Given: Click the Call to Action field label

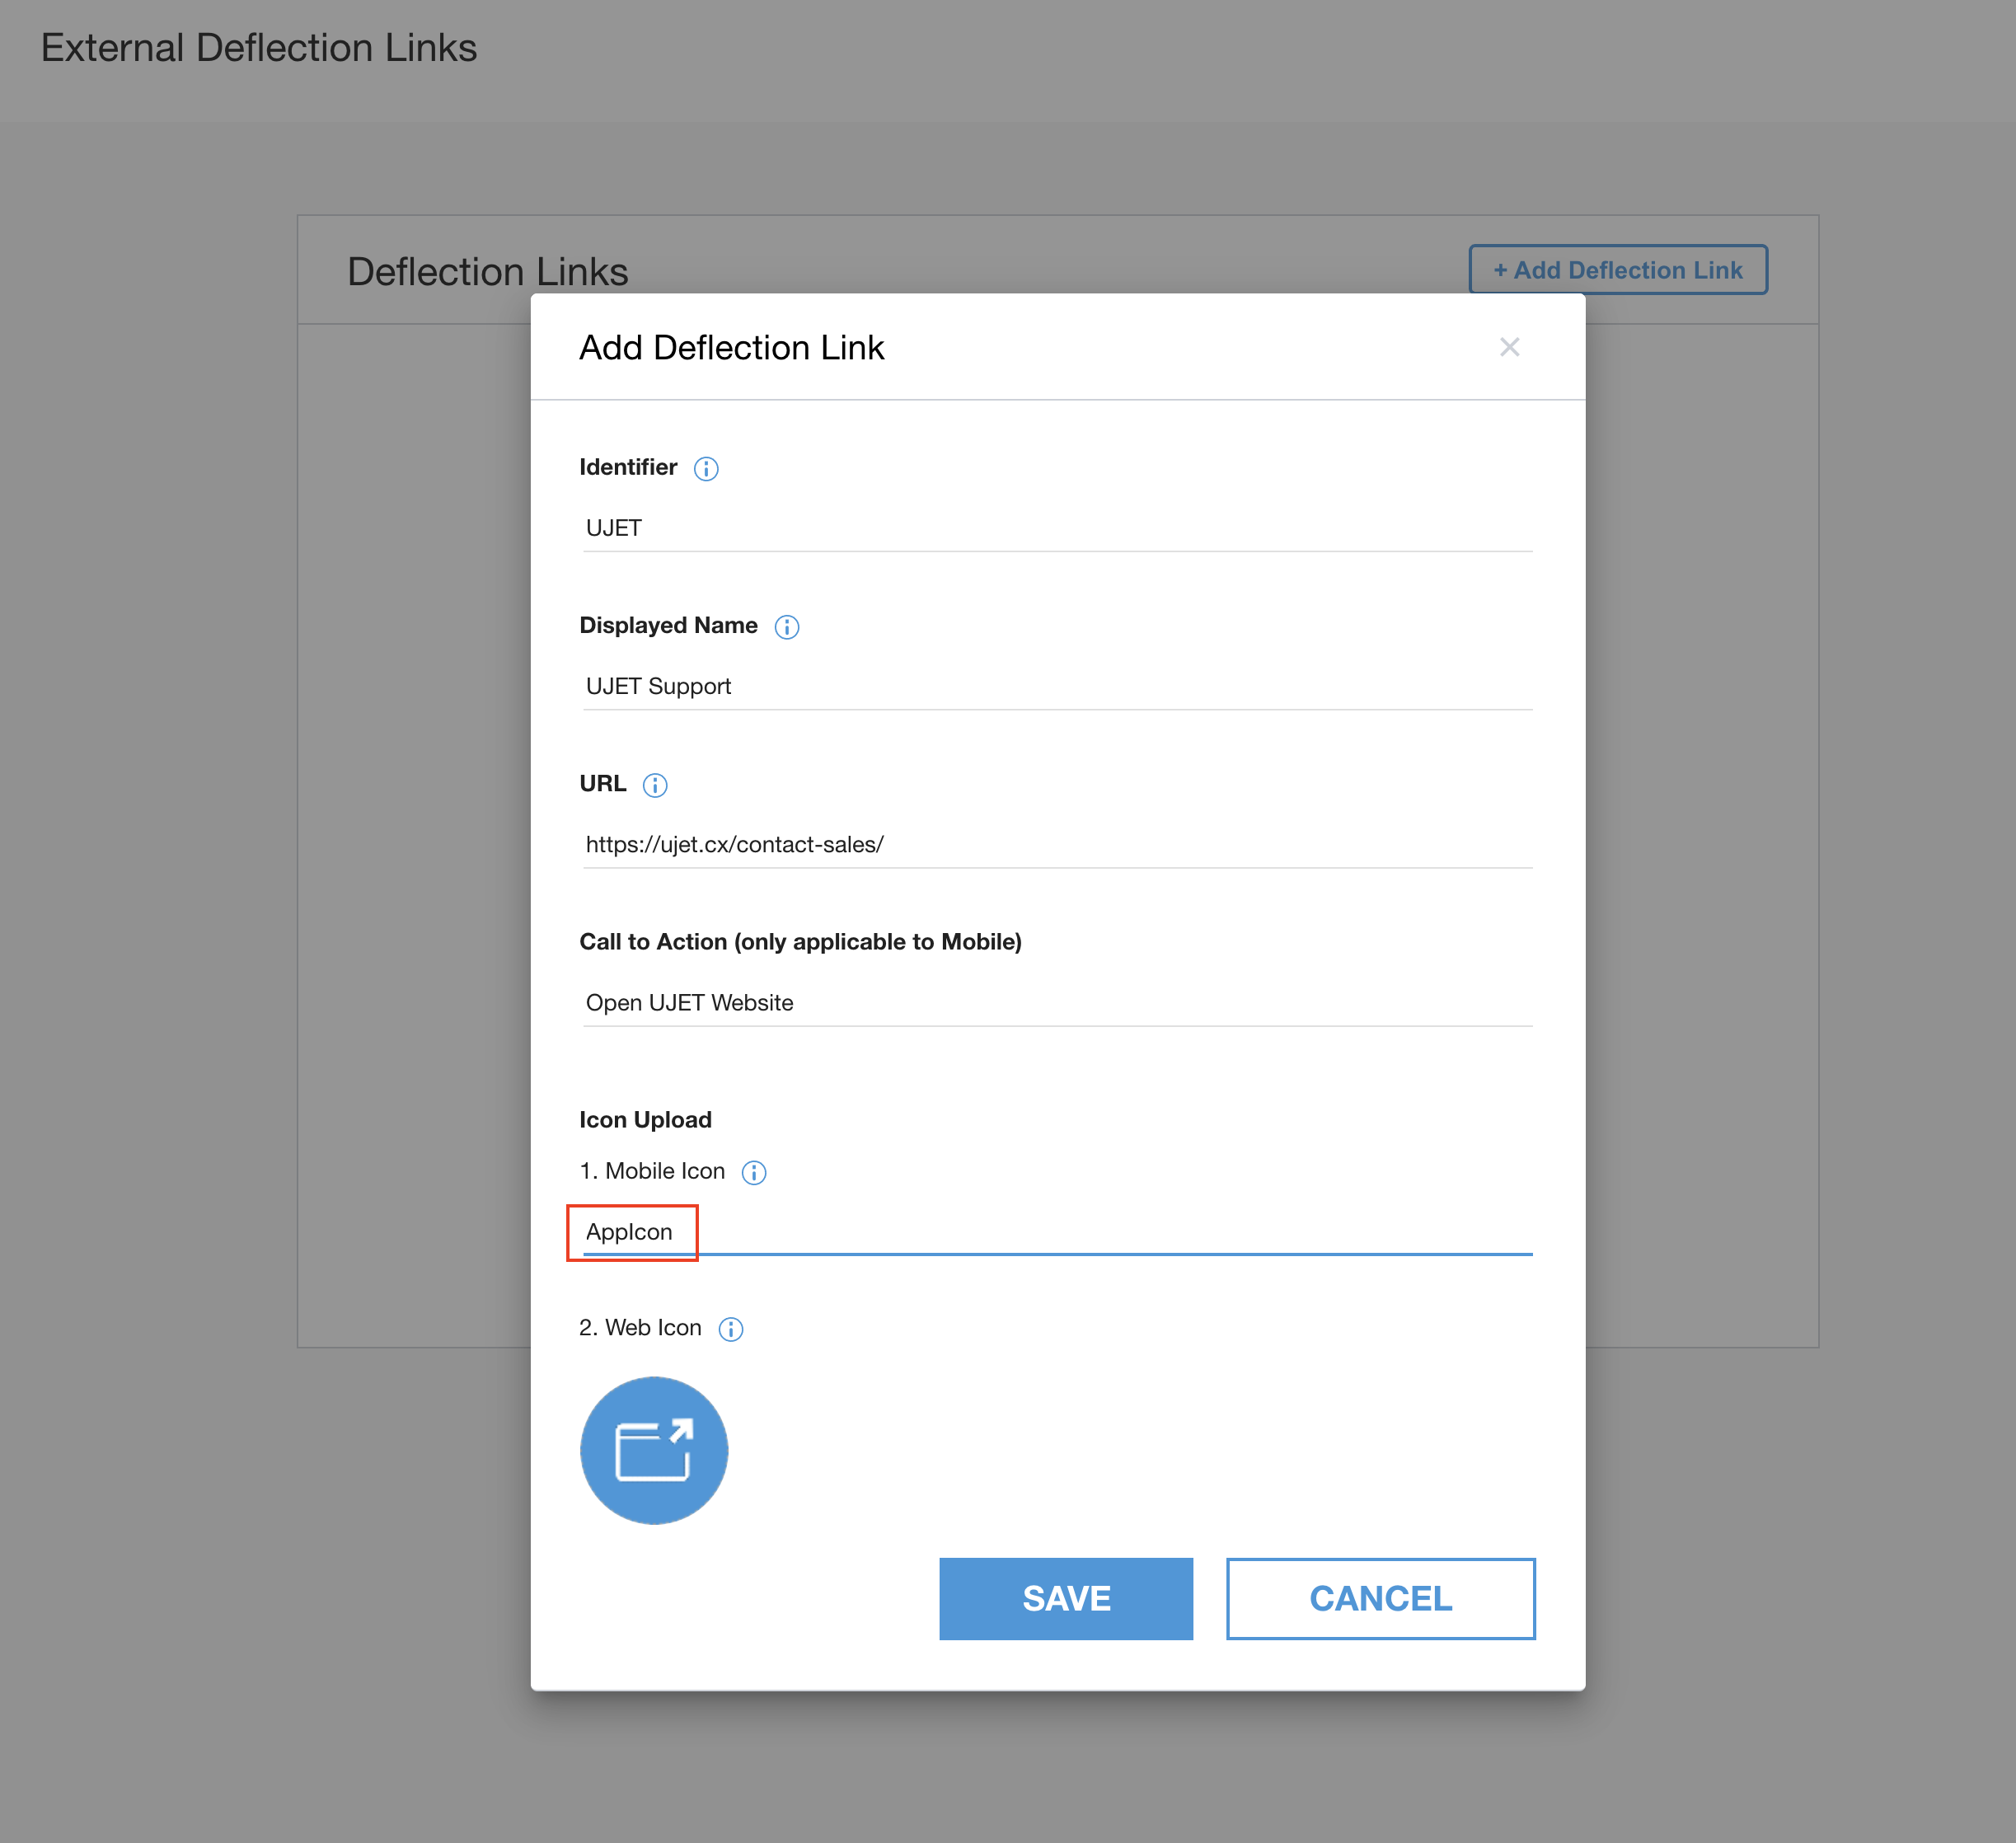Looking at the screenshot, I should coord(800,942).
